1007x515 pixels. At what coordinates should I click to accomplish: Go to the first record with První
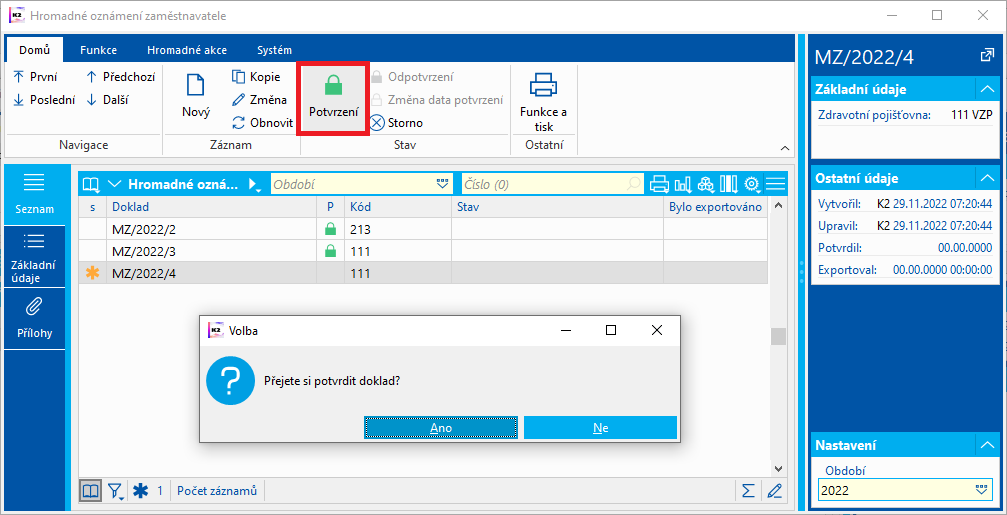coord(35,77)
